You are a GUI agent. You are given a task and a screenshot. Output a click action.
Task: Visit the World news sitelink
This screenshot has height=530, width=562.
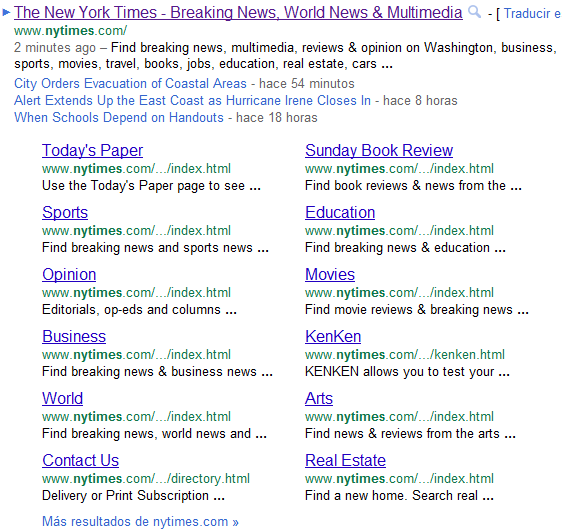tap(62, 398)
